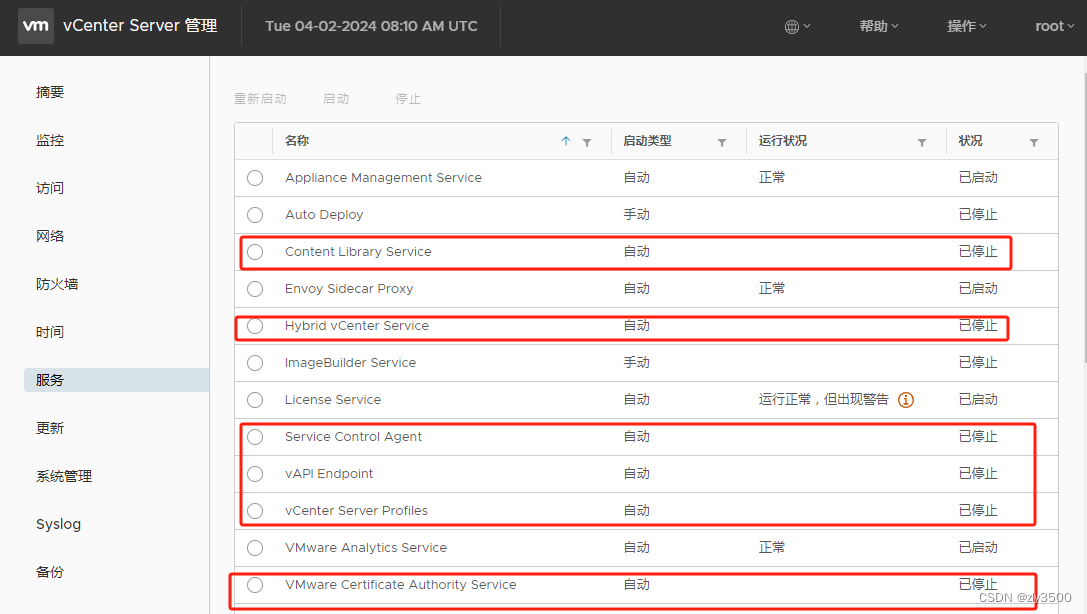This screenshot has width=1087, height=614.
Task: Click the sort arrow in 名称 column
Action: (x=566, y=141)
